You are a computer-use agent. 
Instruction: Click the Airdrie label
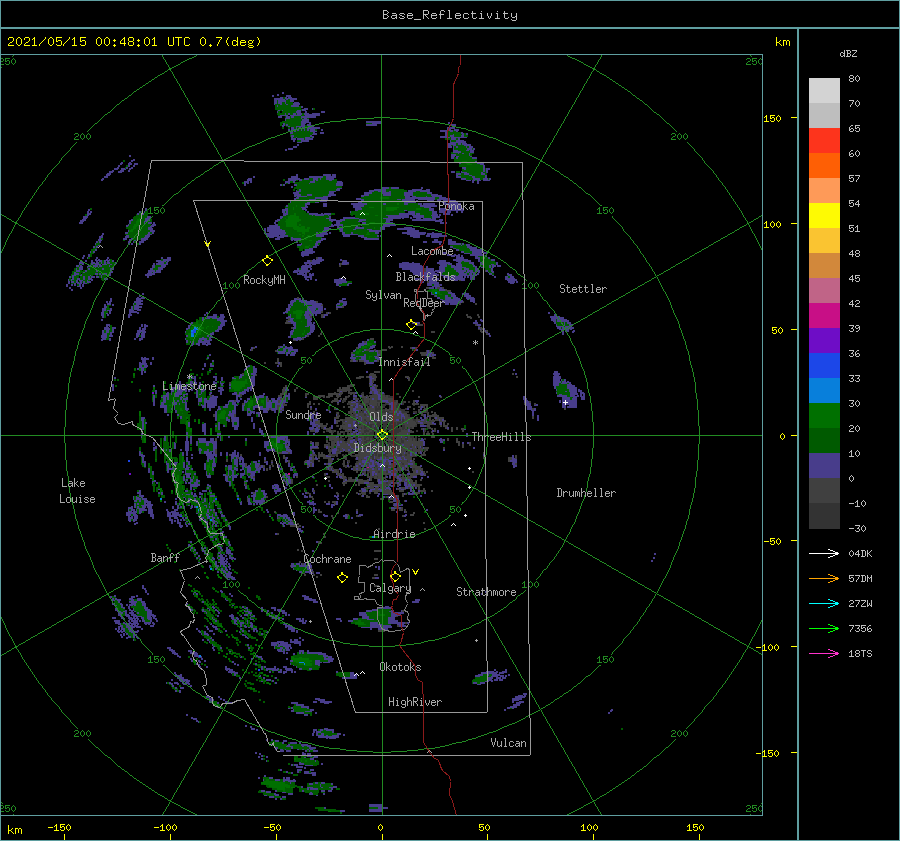[394, 534]
